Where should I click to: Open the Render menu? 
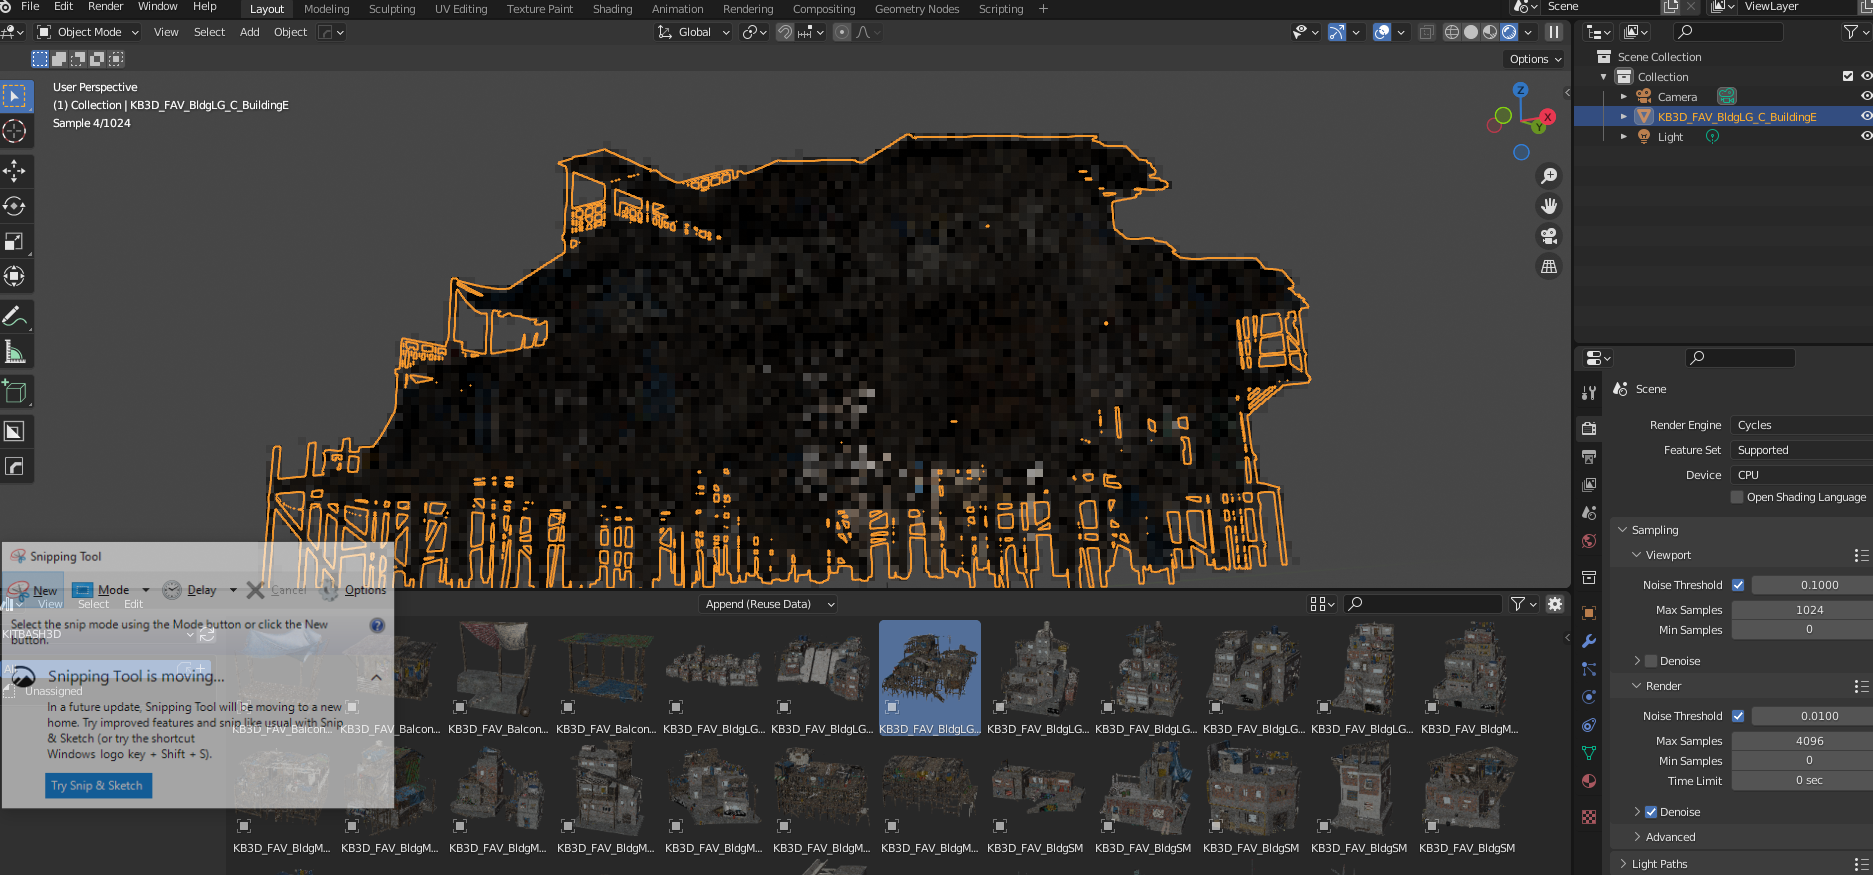click(105, 7)
